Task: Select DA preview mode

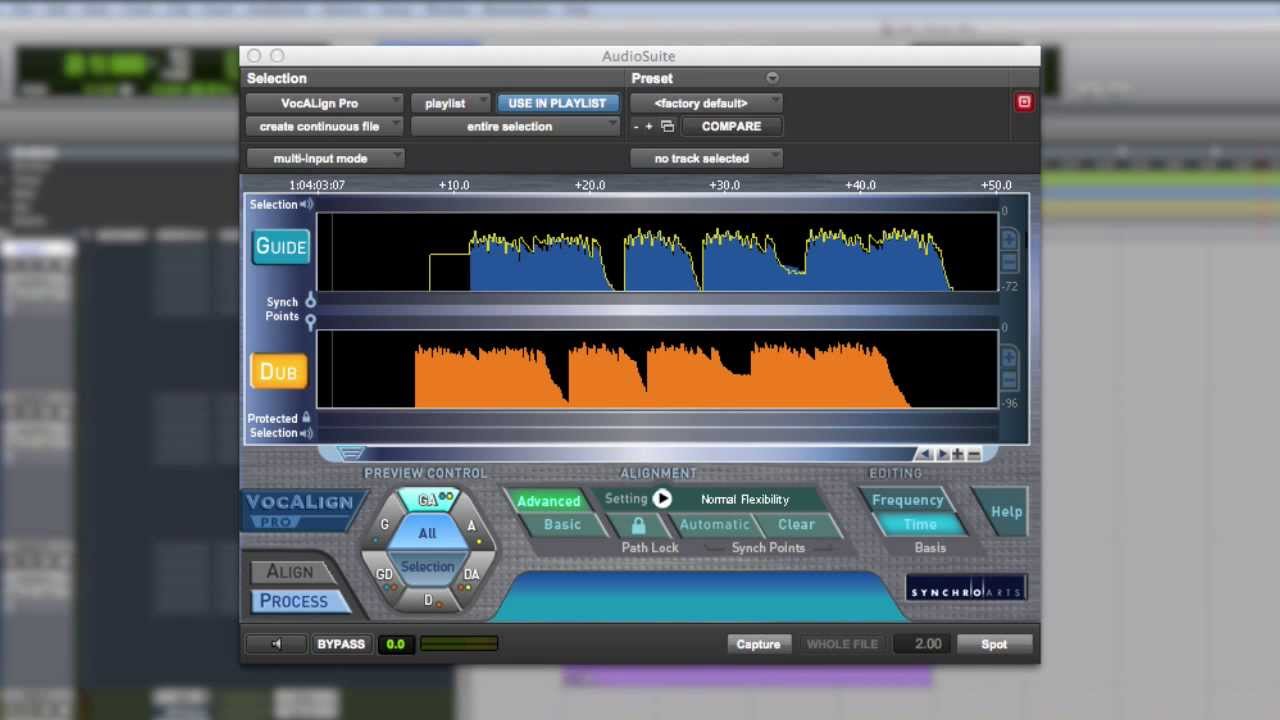Action: [x=471, y=574]
